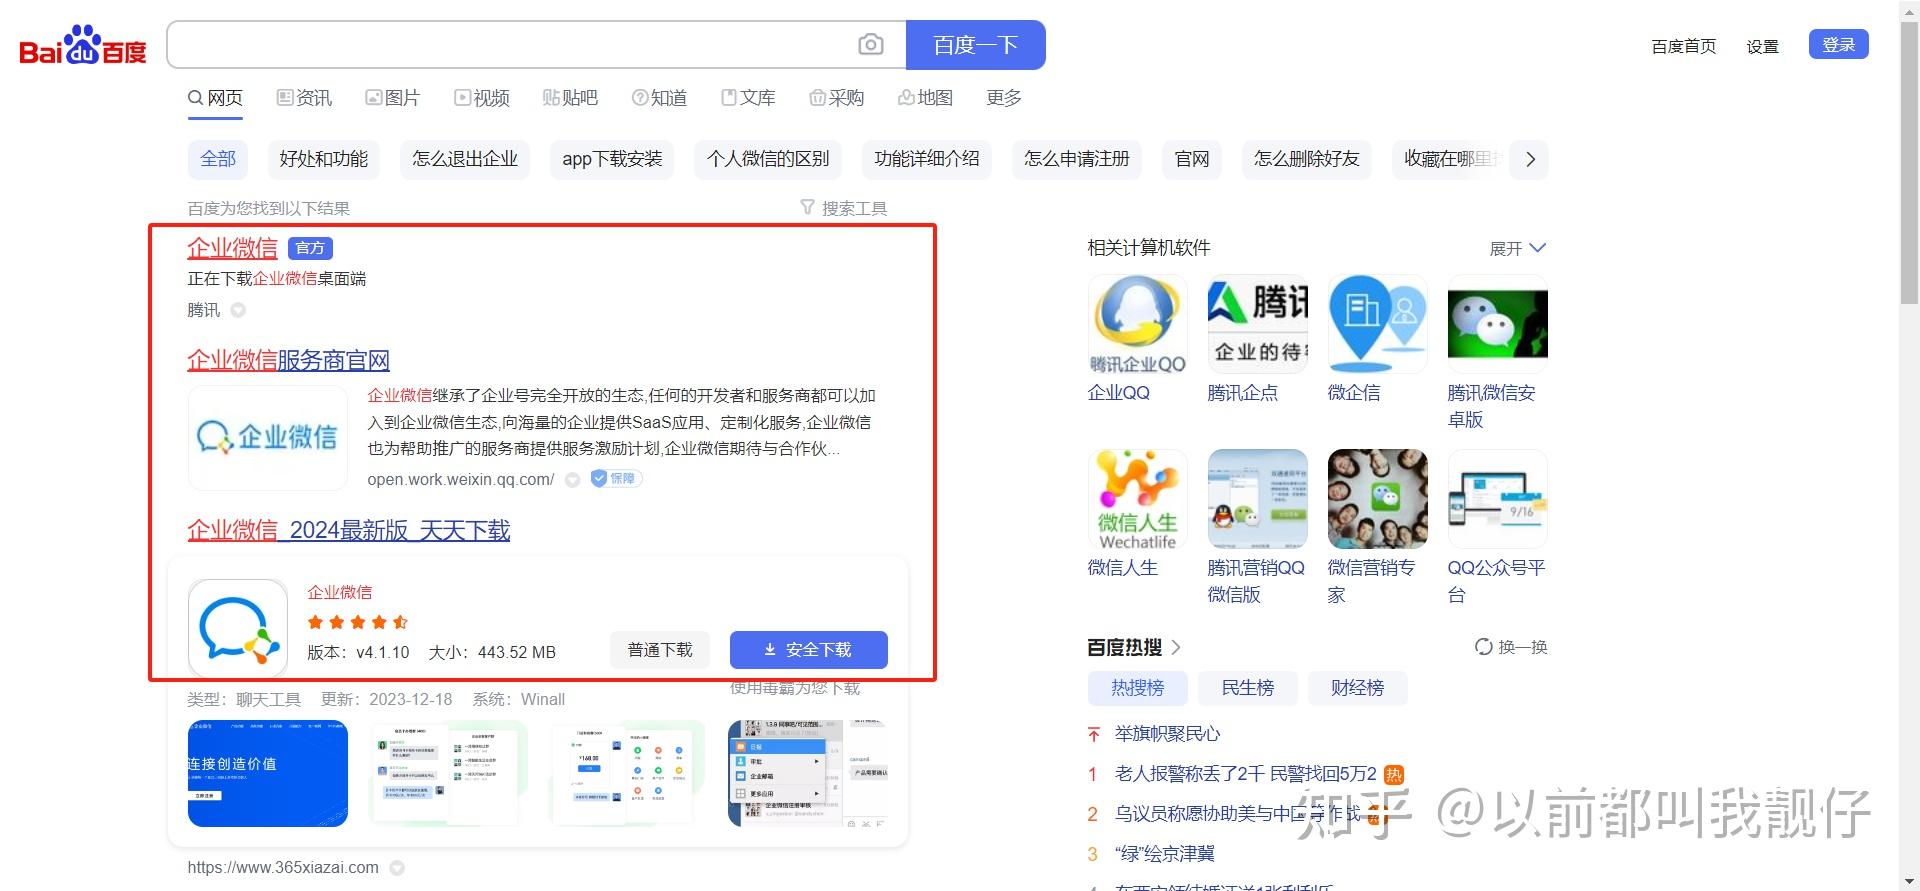Select 怎么删除好友 filter tag

[1307, 159]
